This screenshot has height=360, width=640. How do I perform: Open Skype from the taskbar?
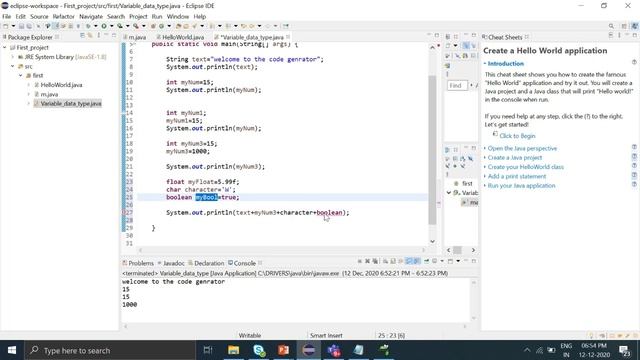coord(259,350)
